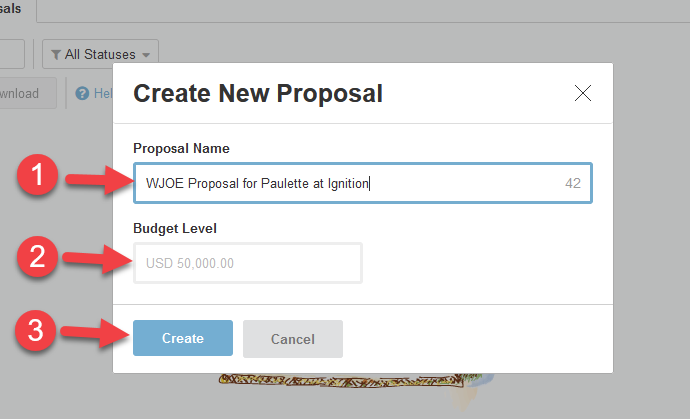Screen dimensions: 690x419
Task: Click the red step 2 circle marker
Action: pos(39,258)
